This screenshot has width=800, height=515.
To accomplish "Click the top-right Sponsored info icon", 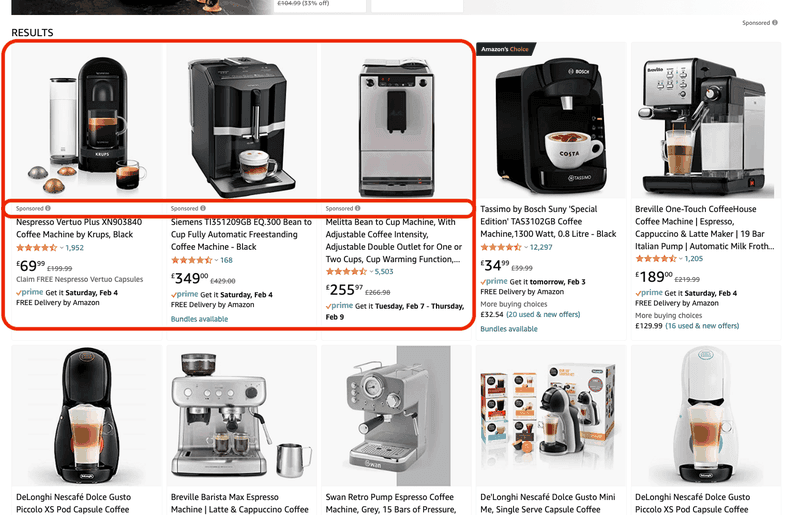I will tap(775, 22).
